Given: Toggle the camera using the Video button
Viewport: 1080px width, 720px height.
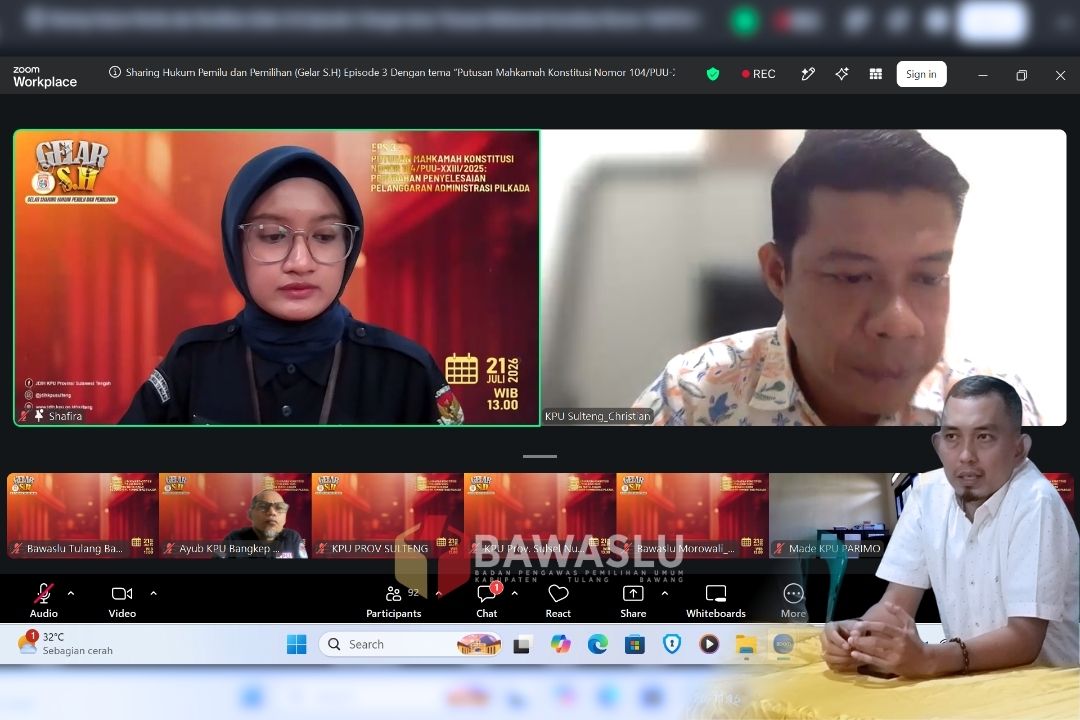Looking at the screenshot, I should coord(122,600).
